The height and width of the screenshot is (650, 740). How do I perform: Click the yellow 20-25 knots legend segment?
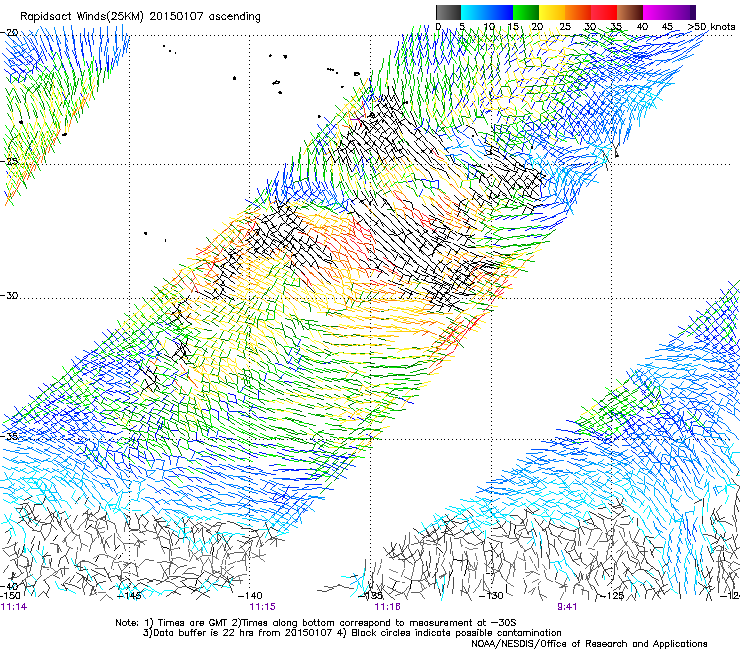pos(552,12)
